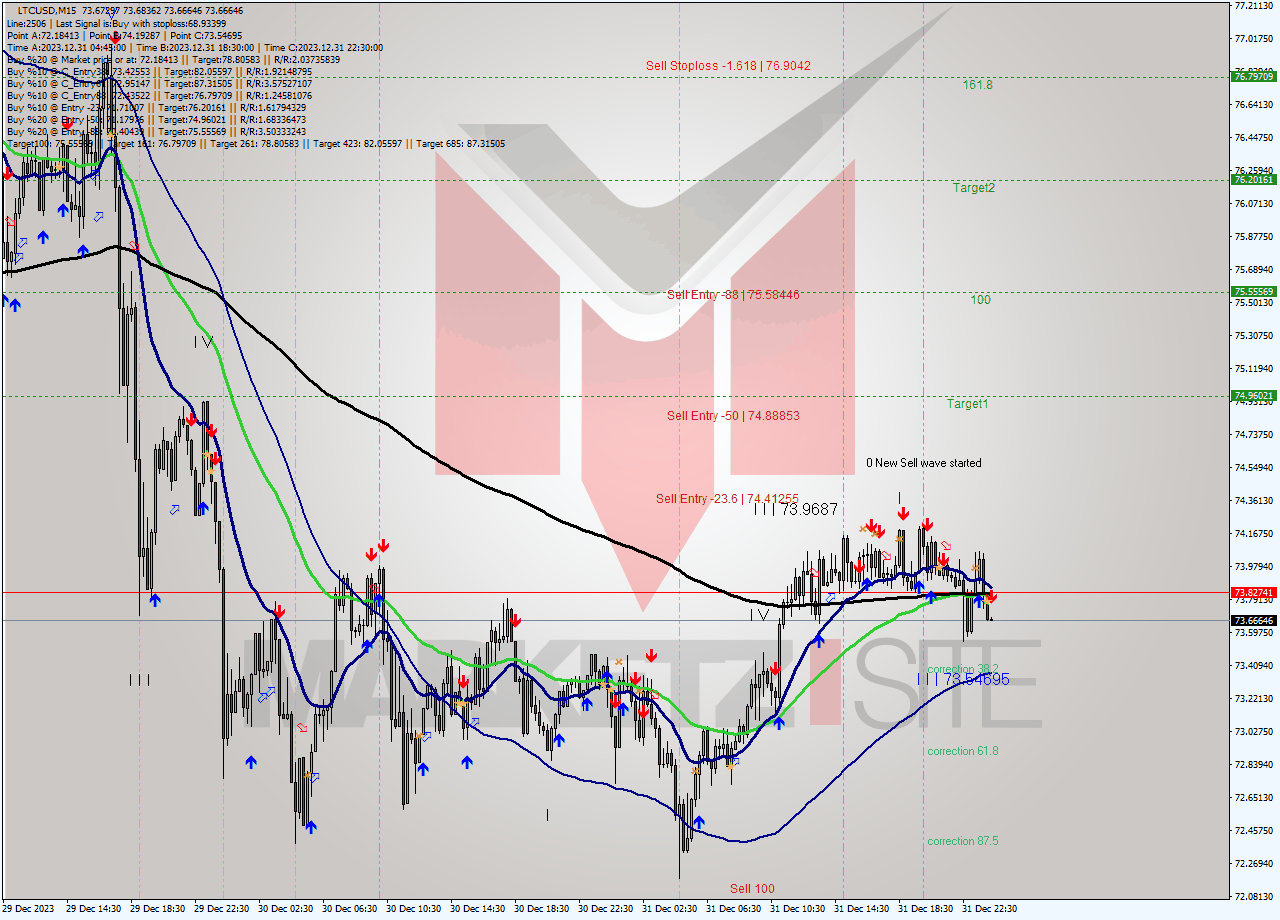Click the black 73.66646 current price tag
Image resolution: width=1280 pixels, height=920 pixels.
[1254, 621]
